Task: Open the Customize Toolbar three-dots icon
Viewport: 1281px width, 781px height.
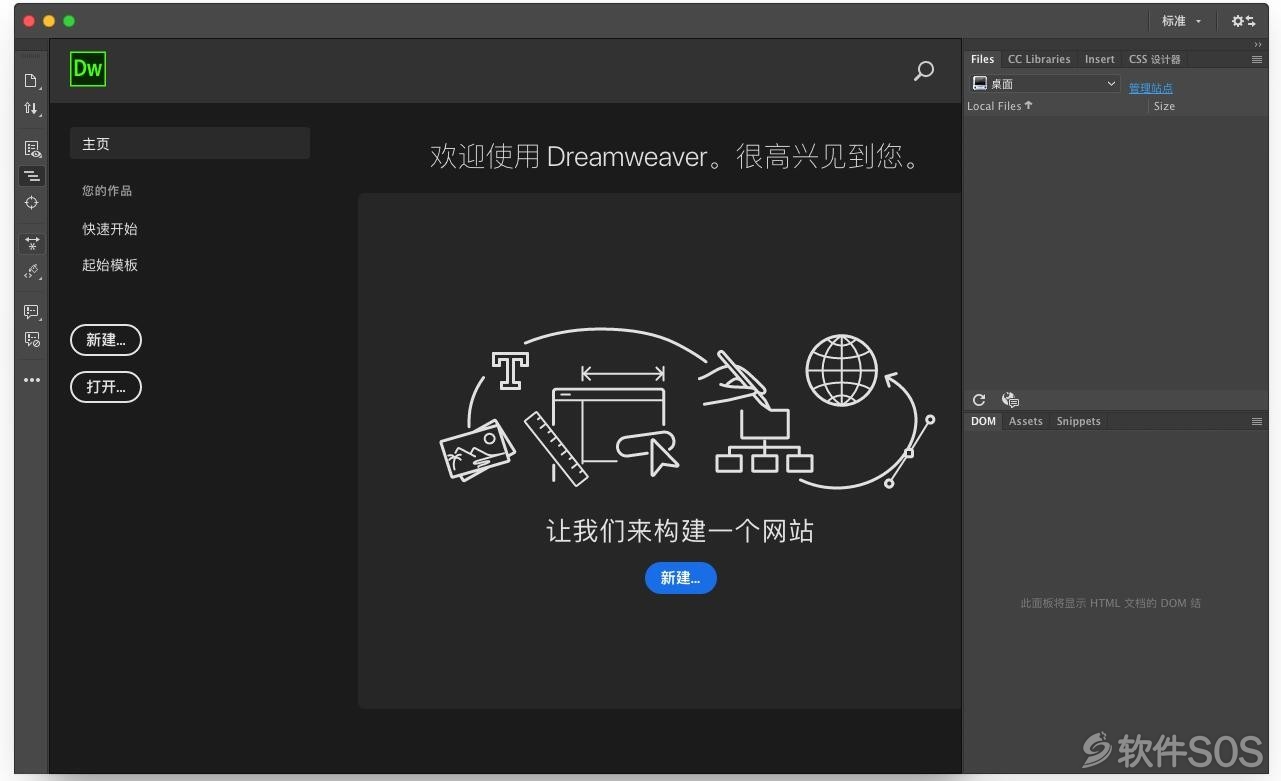Action: tap(32, 380)
